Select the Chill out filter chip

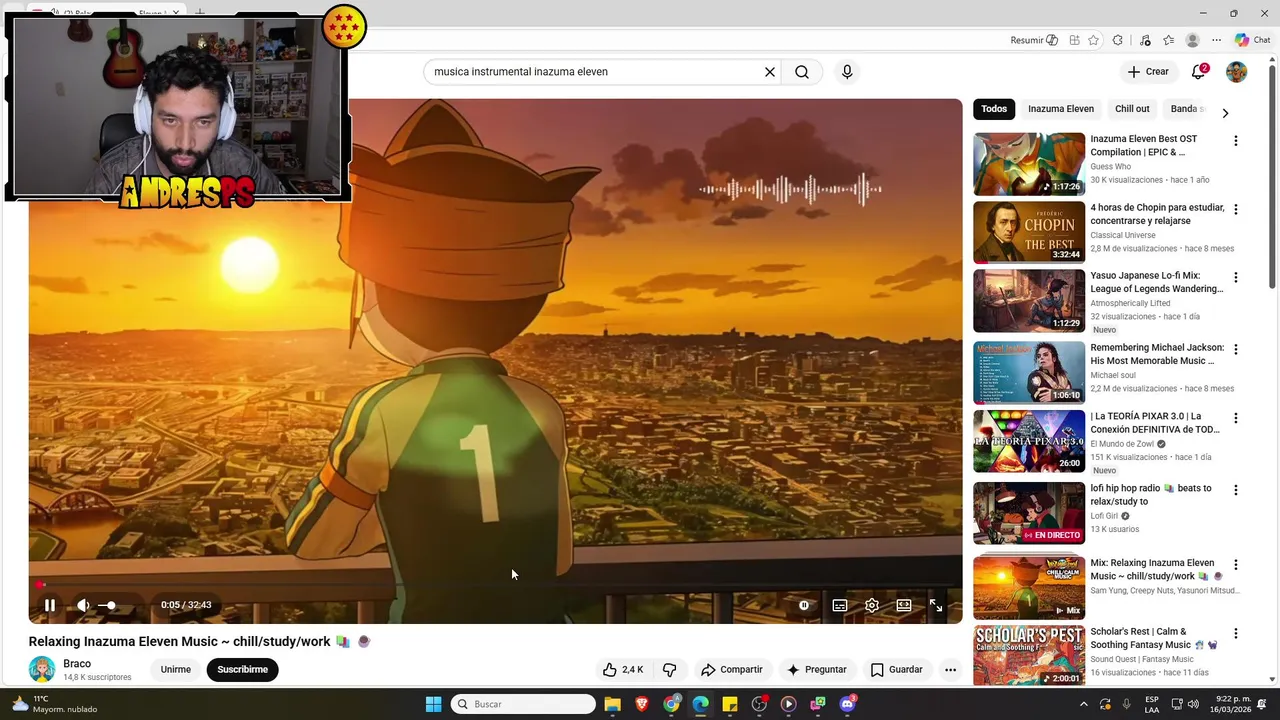[1132, 109]
